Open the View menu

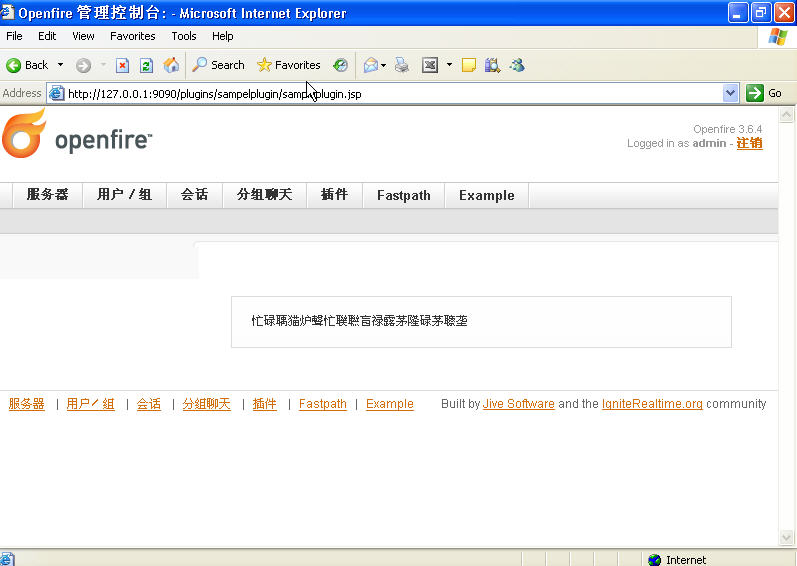click(x=83, y=36)
